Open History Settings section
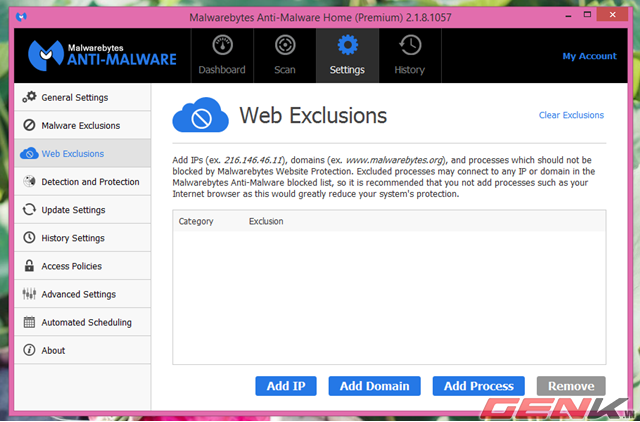Image resolution: width=640 pixels, height=422 pixels. tap(82, 238)
